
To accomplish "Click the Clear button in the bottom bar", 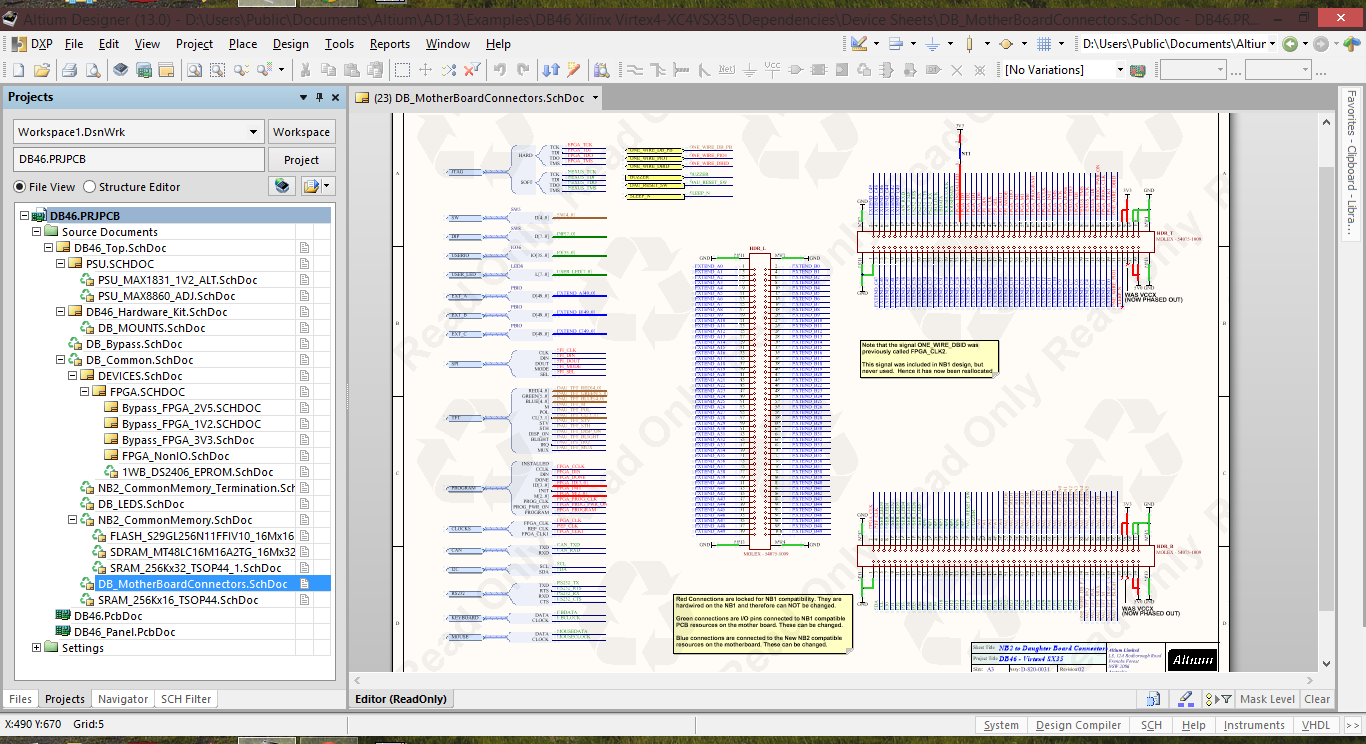I will click(1318, 699).
